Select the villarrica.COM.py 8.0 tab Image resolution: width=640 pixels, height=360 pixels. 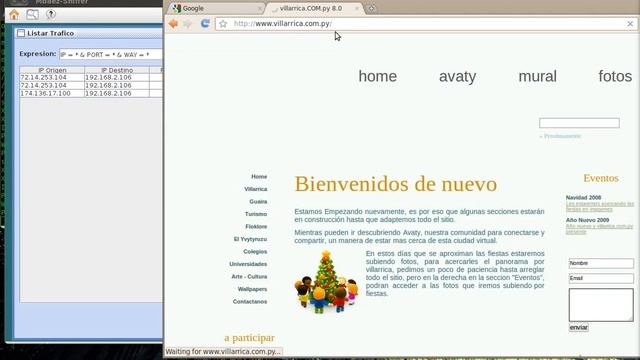click(314, 8)
